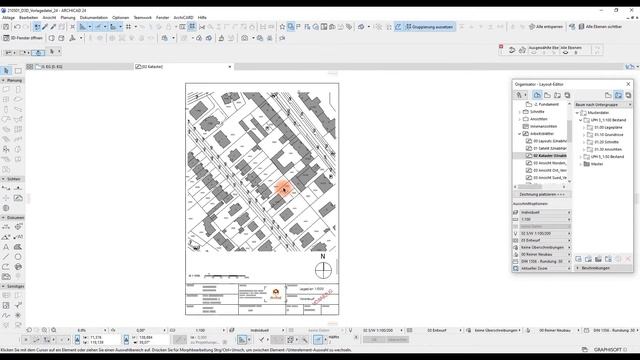Image resolution: width=640 pixels, height=360 pixels.
Task: Select the 'Master' folder in the layout tree
Action: click(593, 164)
